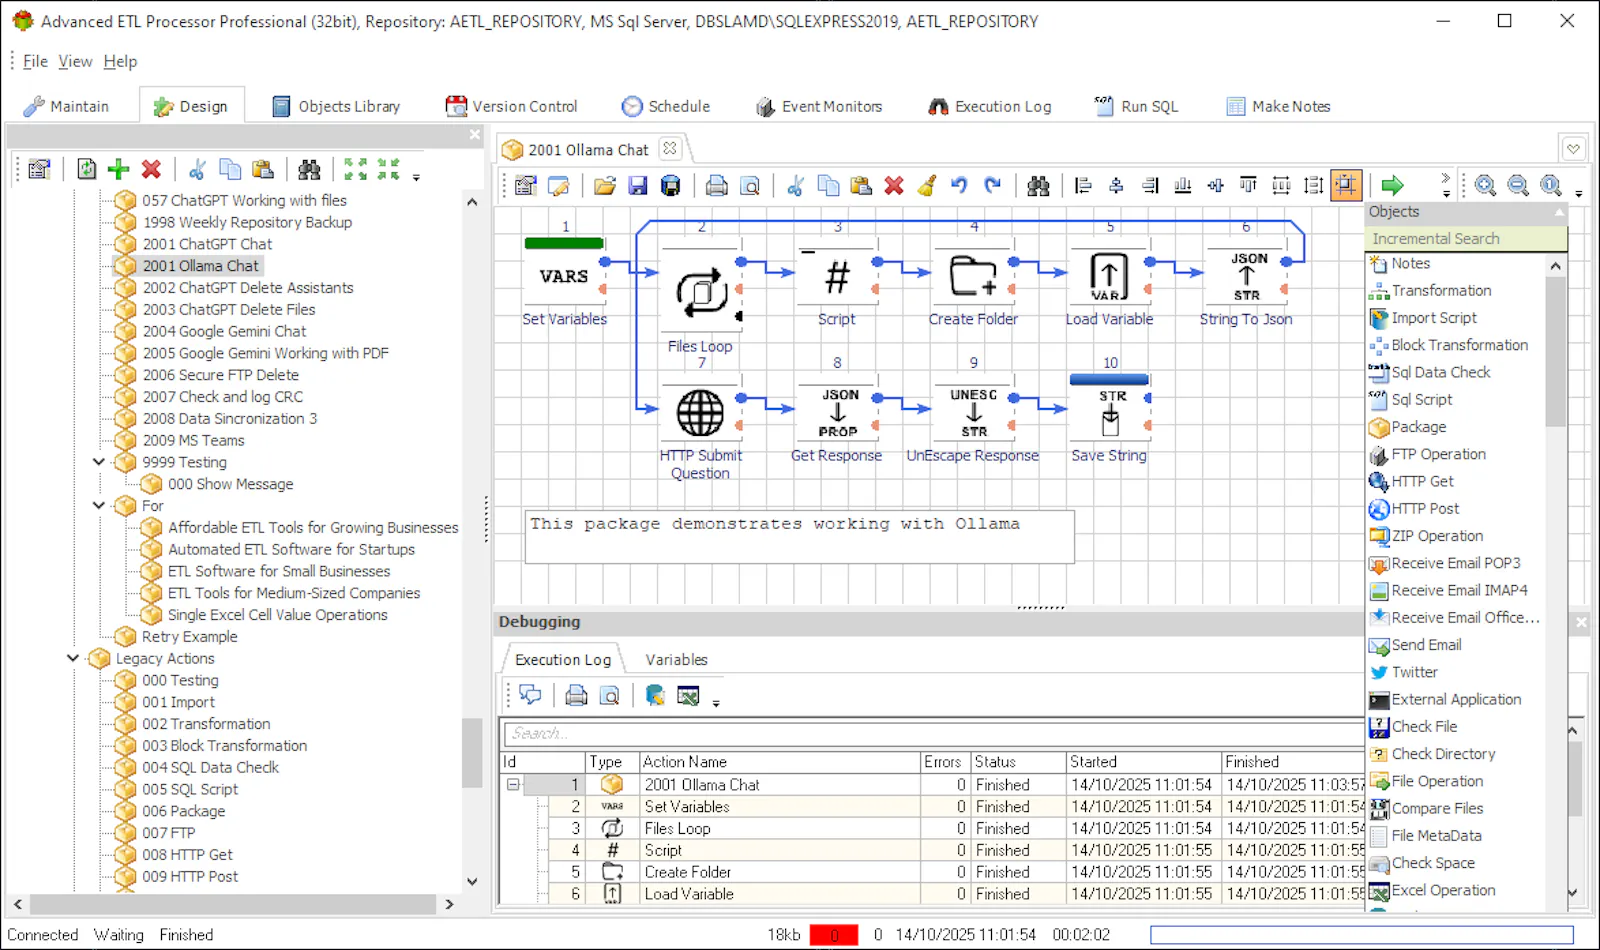Collapse the 9999 Testing tree node
Viewport: 1600px width, 950px height.
[99, 462]
